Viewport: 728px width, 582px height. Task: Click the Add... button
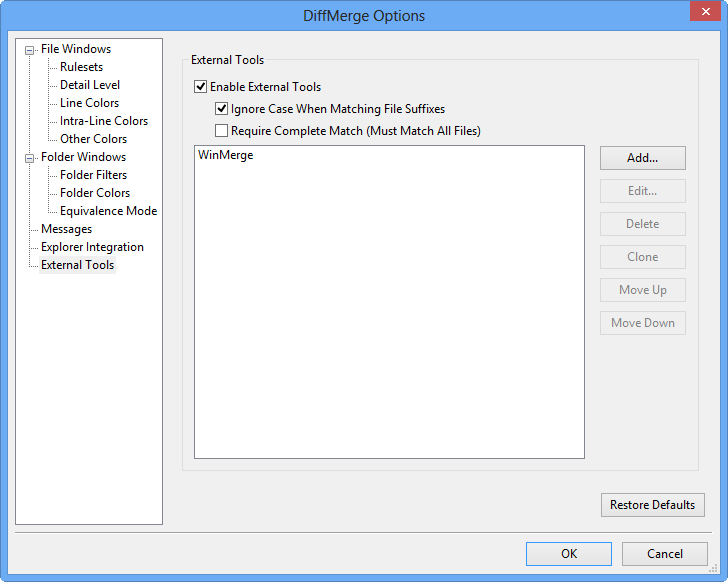click(x=642, y=158)
